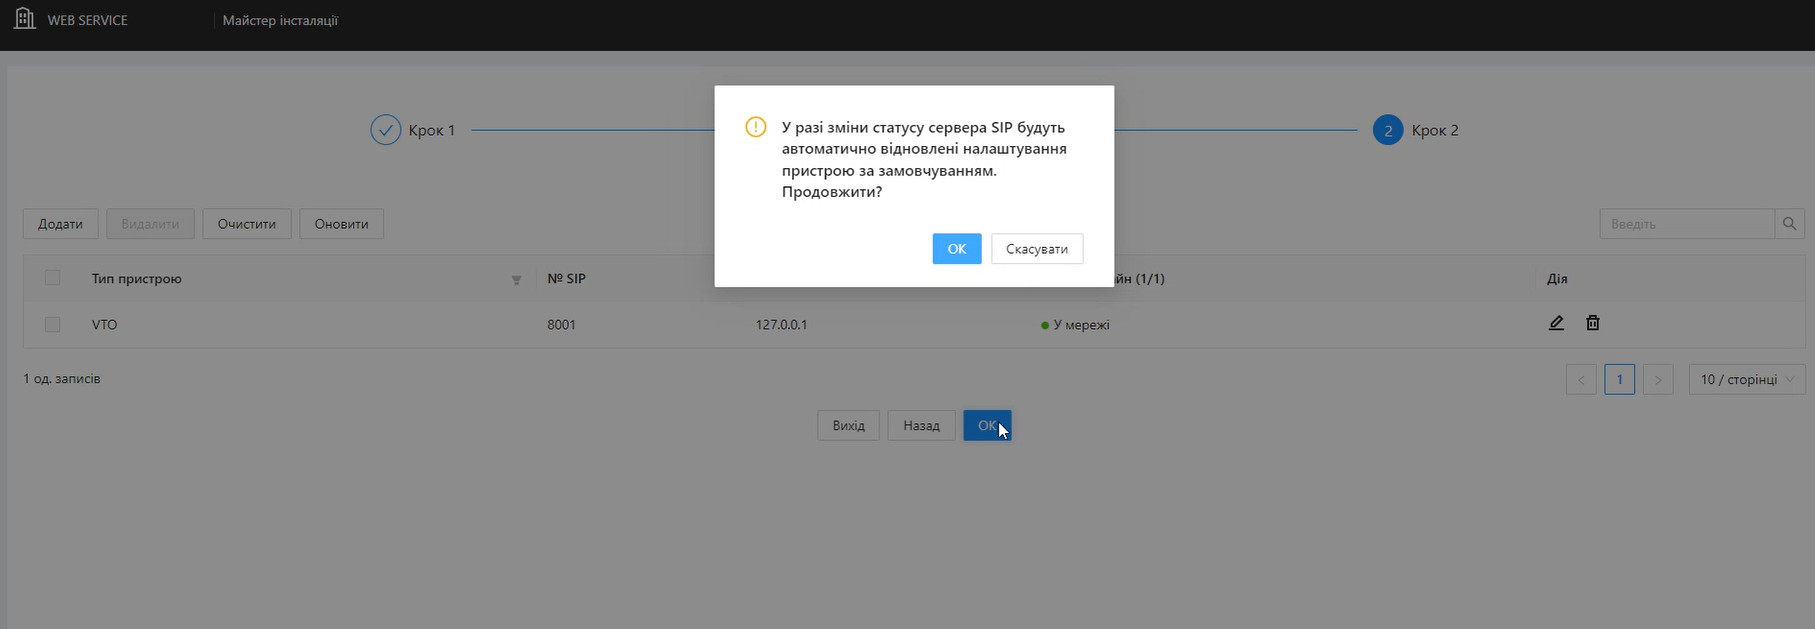1815x629 pixels.
Task: Click the edit pencil icon for VTO
Action: (1556, 323)
